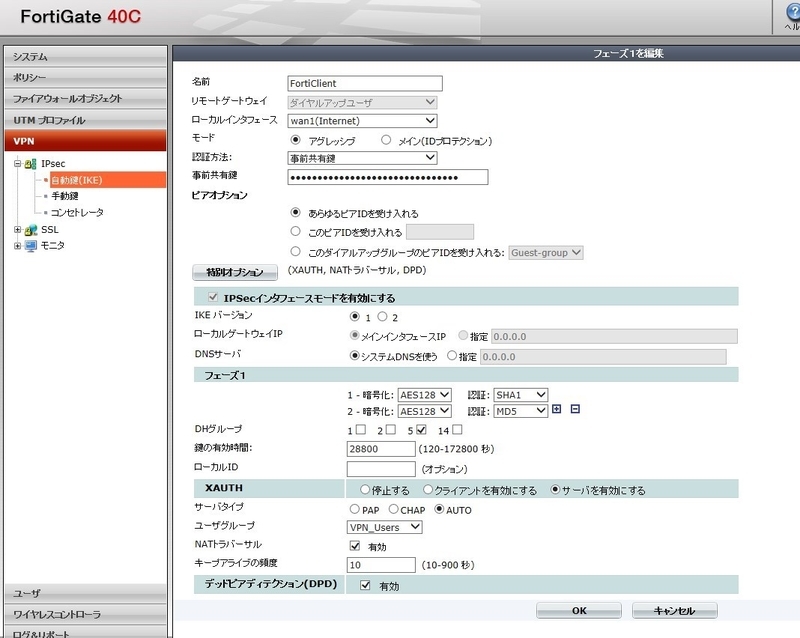This screenshot has width=800, height=638.
Task: Open proposal 1 暗号化 AES128 dropdown
Action: coord(424,395)
